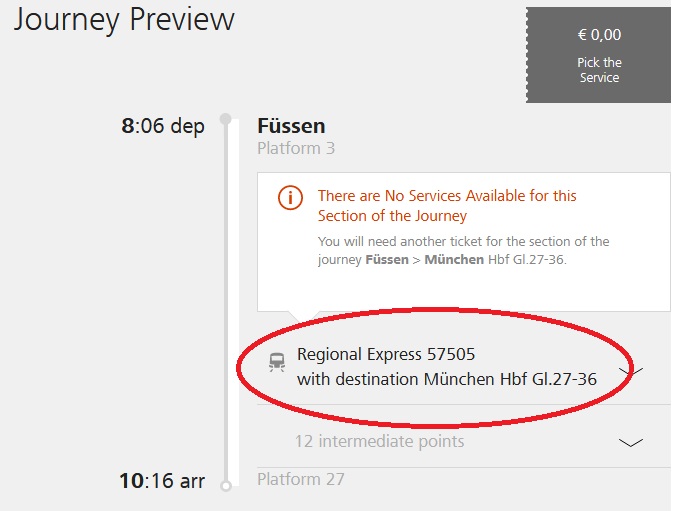The height and width of the screenshot is (511, 674).
Task: Select the Regional Express 57505 train row
Action: click(x=464, y=367)
